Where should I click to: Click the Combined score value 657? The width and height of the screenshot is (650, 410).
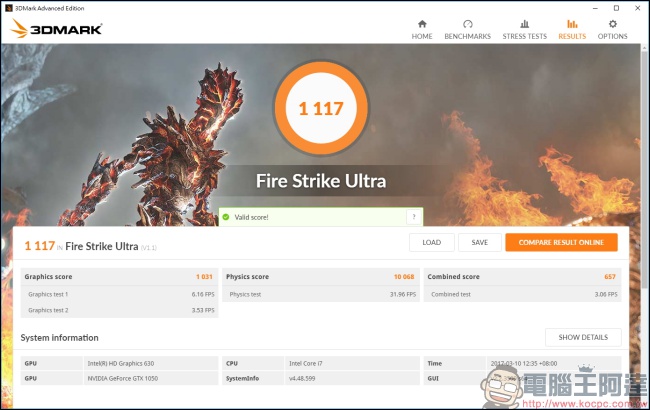610,277
